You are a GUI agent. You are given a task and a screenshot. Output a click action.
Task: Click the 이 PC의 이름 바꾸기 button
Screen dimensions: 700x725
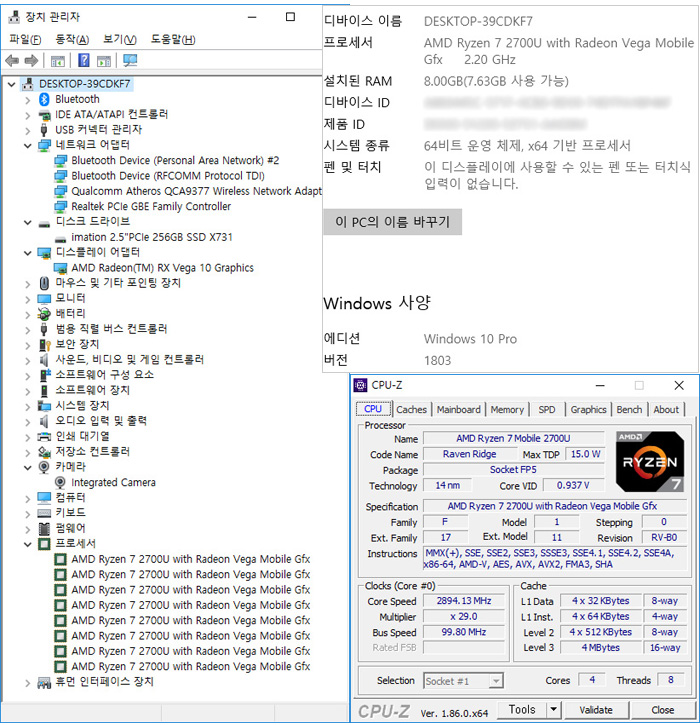coord(392,222)
